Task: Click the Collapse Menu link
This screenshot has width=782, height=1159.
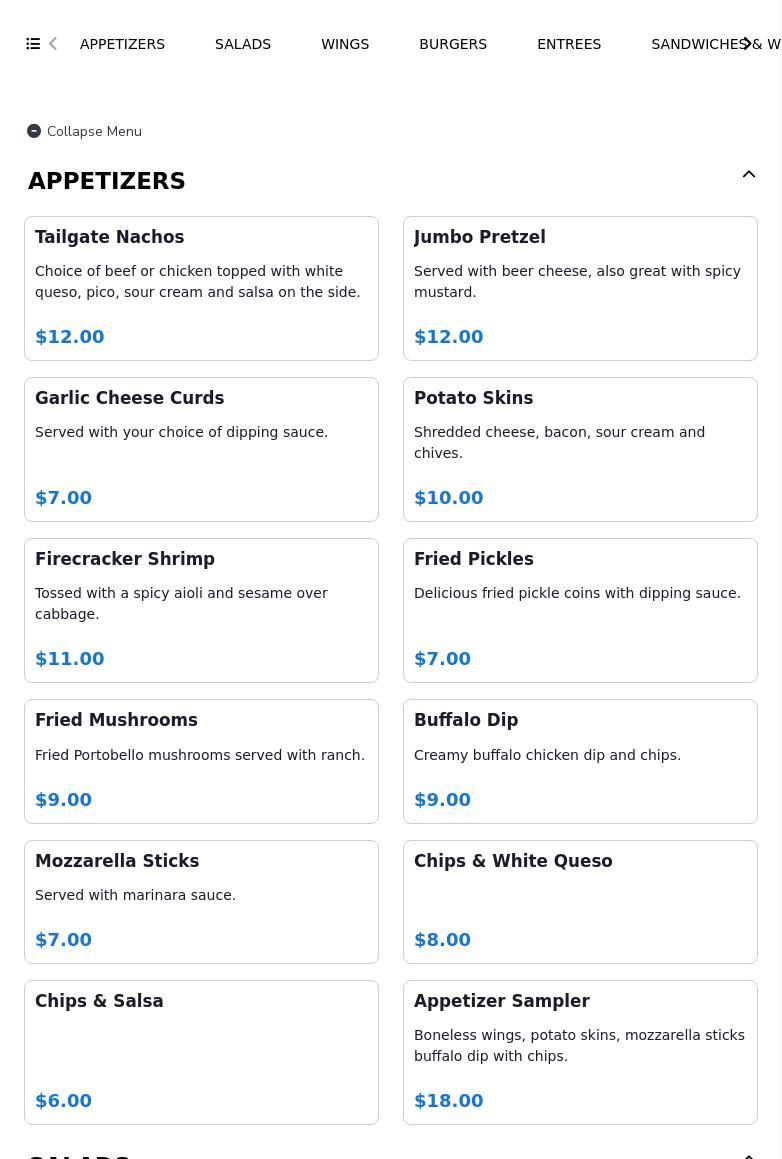Action: click(94, 131)
